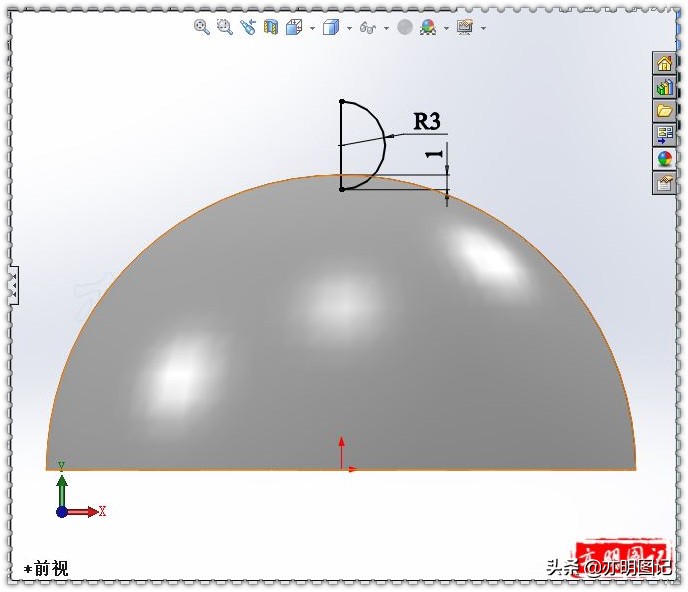The image size is (688, 592).
Task: Open the SolidWorks Resources home tab
Action: coord(664,63)
